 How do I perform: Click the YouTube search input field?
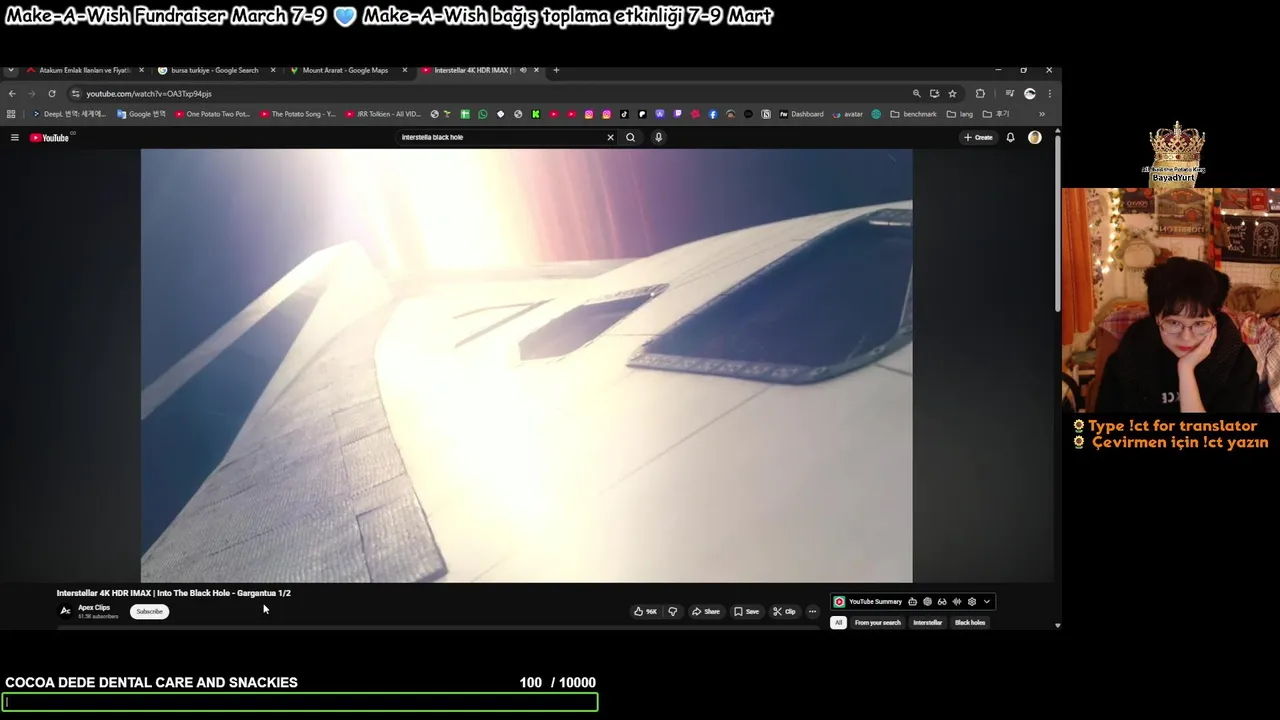click(500, 137)
